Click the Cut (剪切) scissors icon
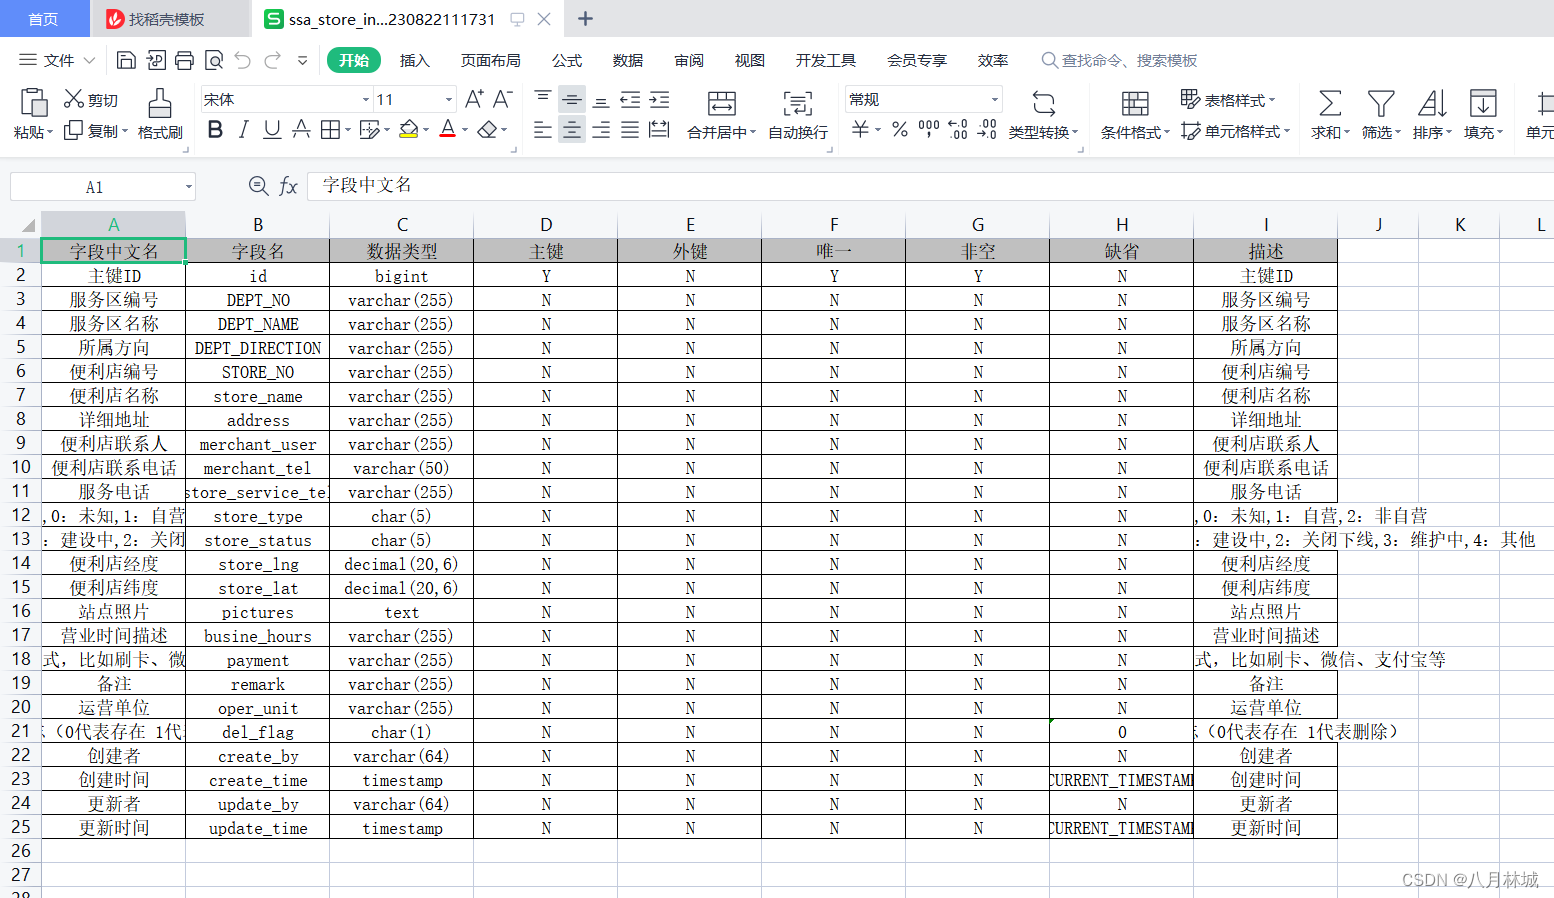 click(x=74, y=99)
